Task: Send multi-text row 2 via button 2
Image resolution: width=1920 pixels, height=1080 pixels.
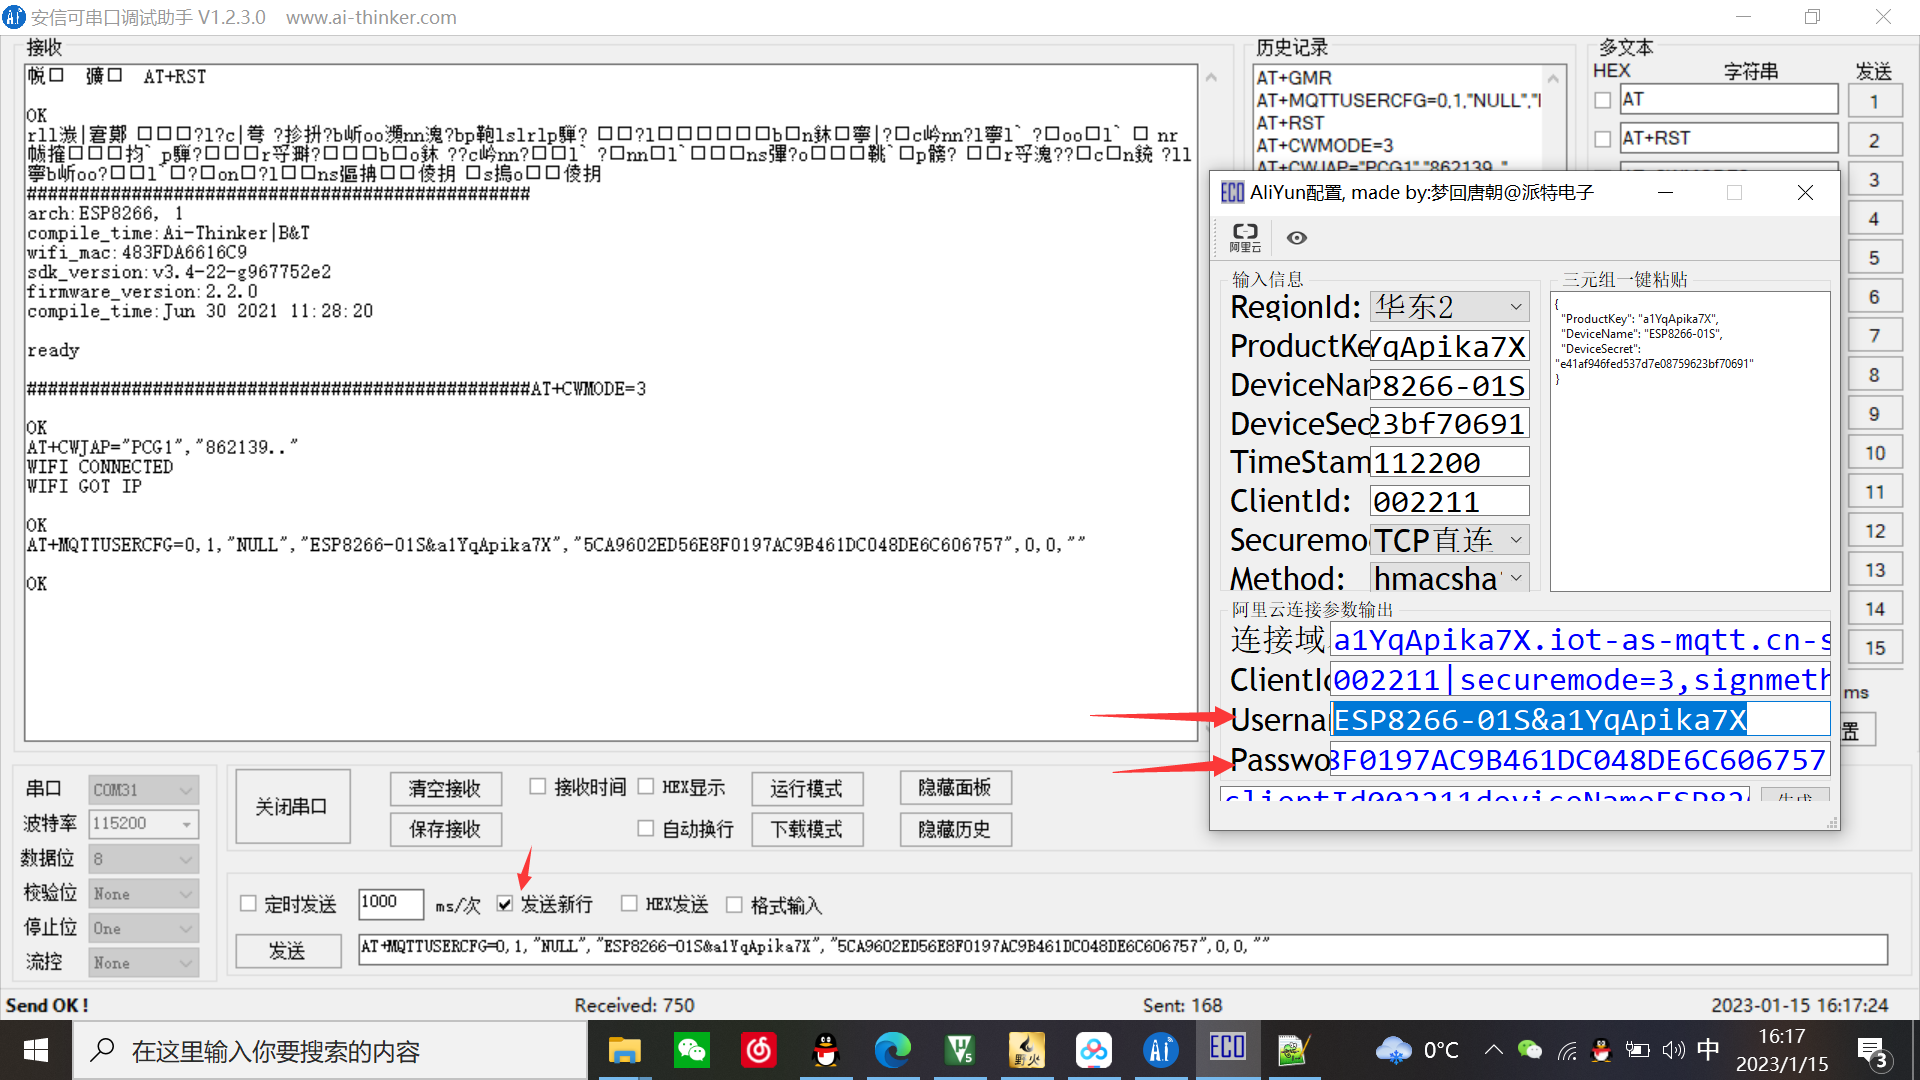Action: click(1875, 140)
